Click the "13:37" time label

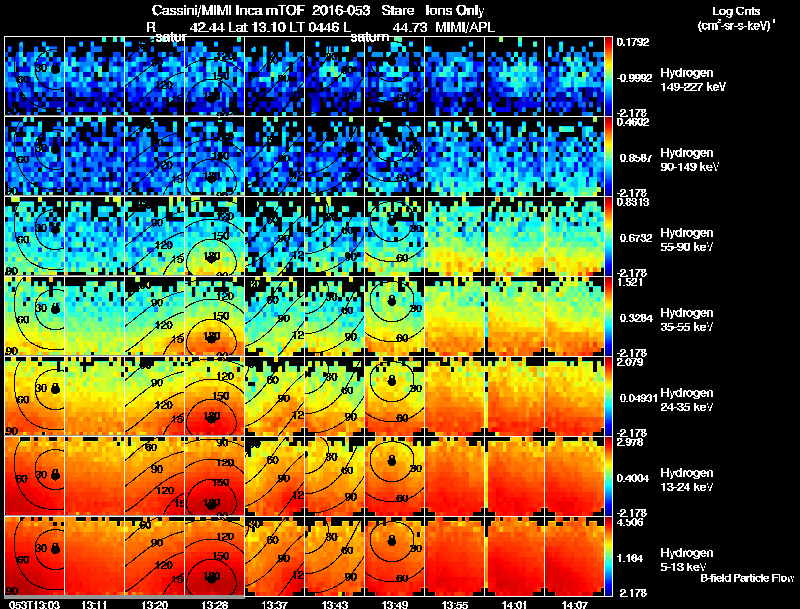pyautogui.click(x=275, y=604)
